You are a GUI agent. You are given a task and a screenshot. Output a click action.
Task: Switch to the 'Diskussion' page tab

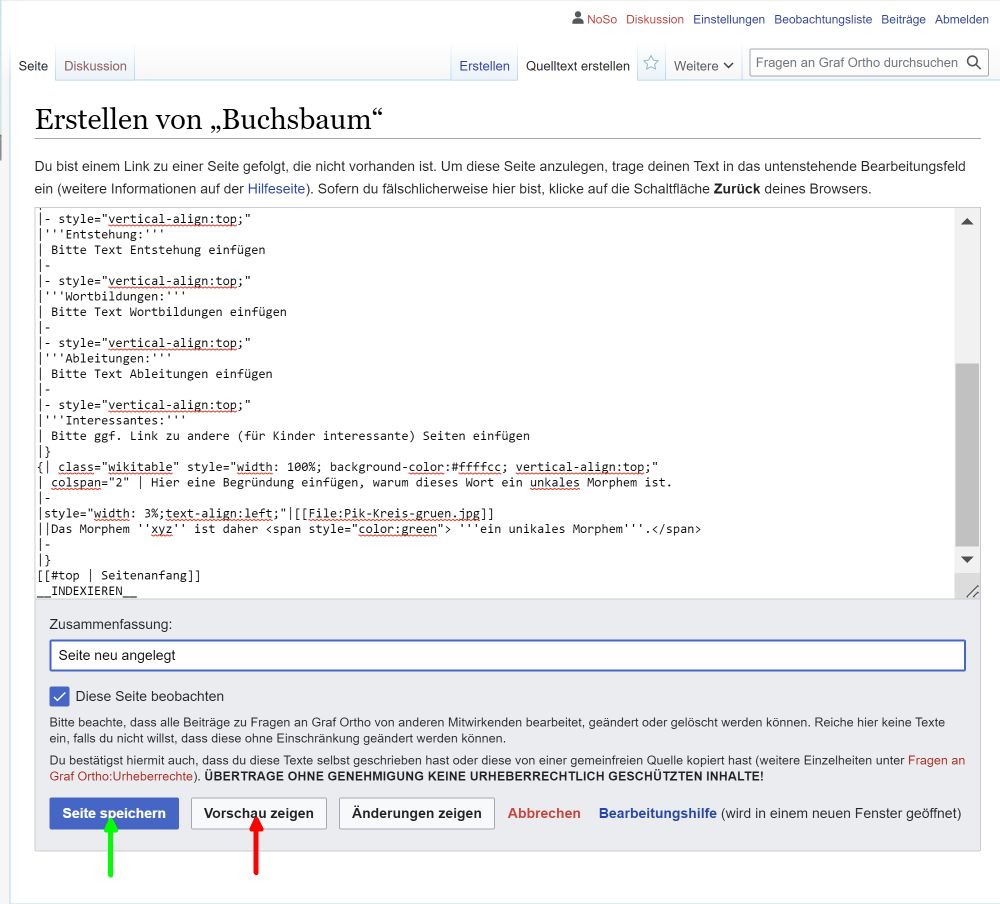pos(95,66)
